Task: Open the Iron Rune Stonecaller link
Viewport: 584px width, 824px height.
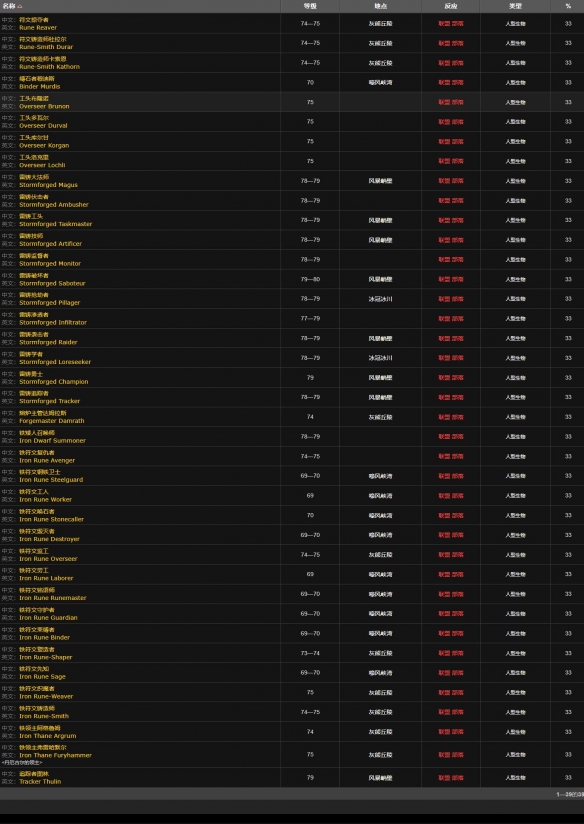Action: [x=52, y=519]
